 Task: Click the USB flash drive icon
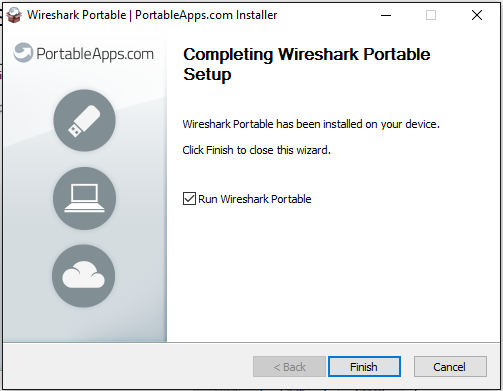84,120
